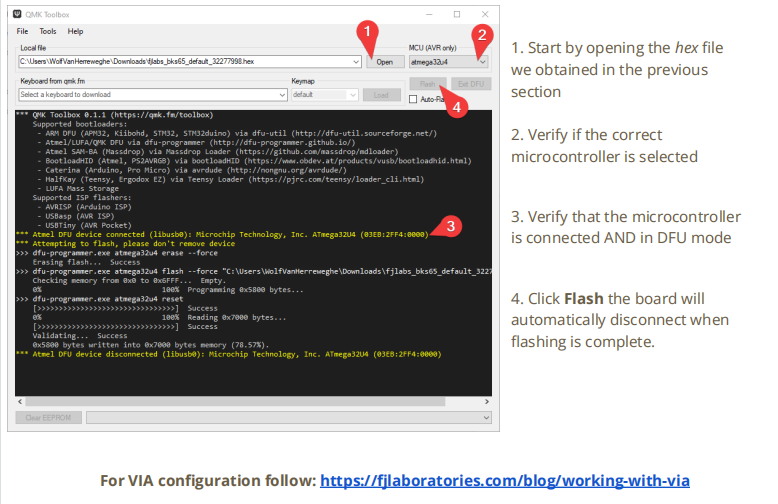Expand the local file path dropdown
This screenshot has width=778, height=504.
[x=356, y=62]
